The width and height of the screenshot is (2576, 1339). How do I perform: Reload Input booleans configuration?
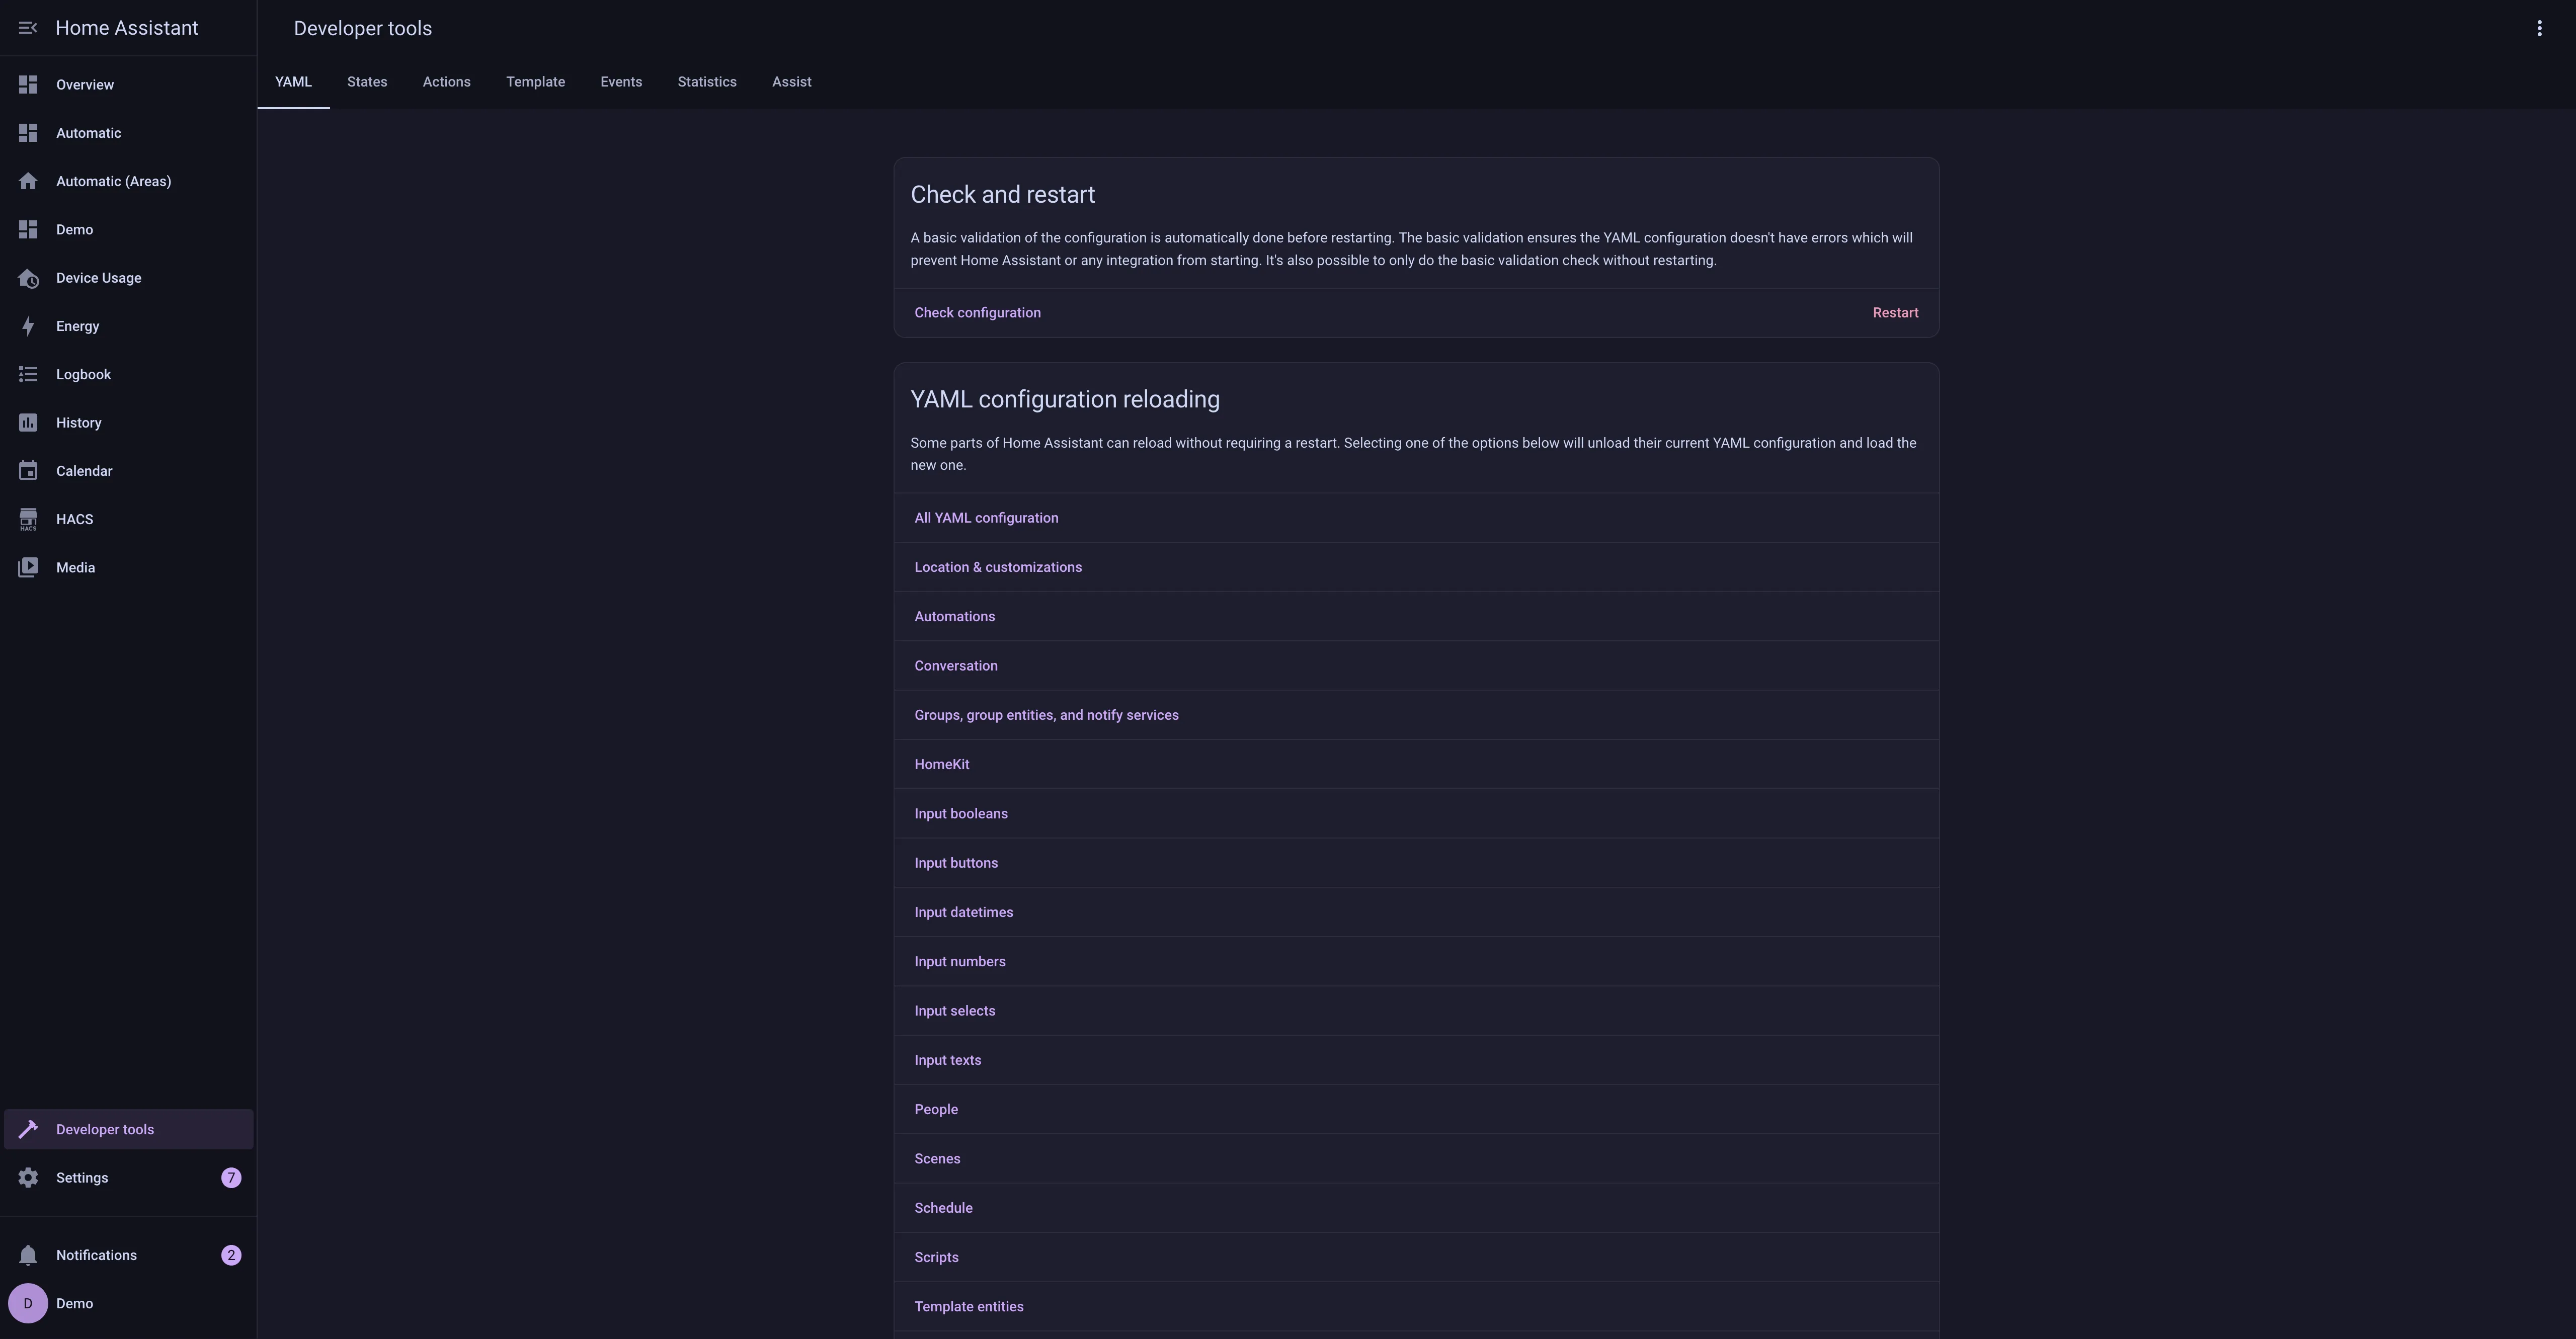960,814
